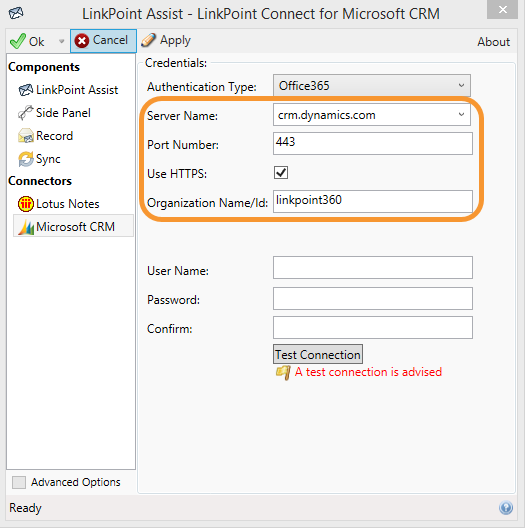
Task: Click the Cancel label in toolbar
Action: (x=110, y=40)
